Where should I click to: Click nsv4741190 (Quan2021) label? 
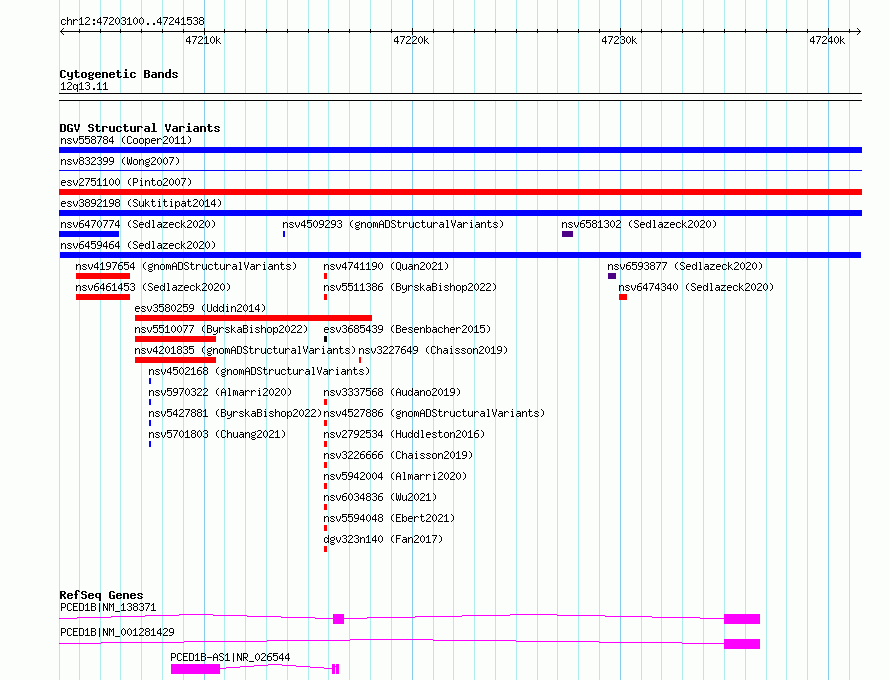[386, 266]
